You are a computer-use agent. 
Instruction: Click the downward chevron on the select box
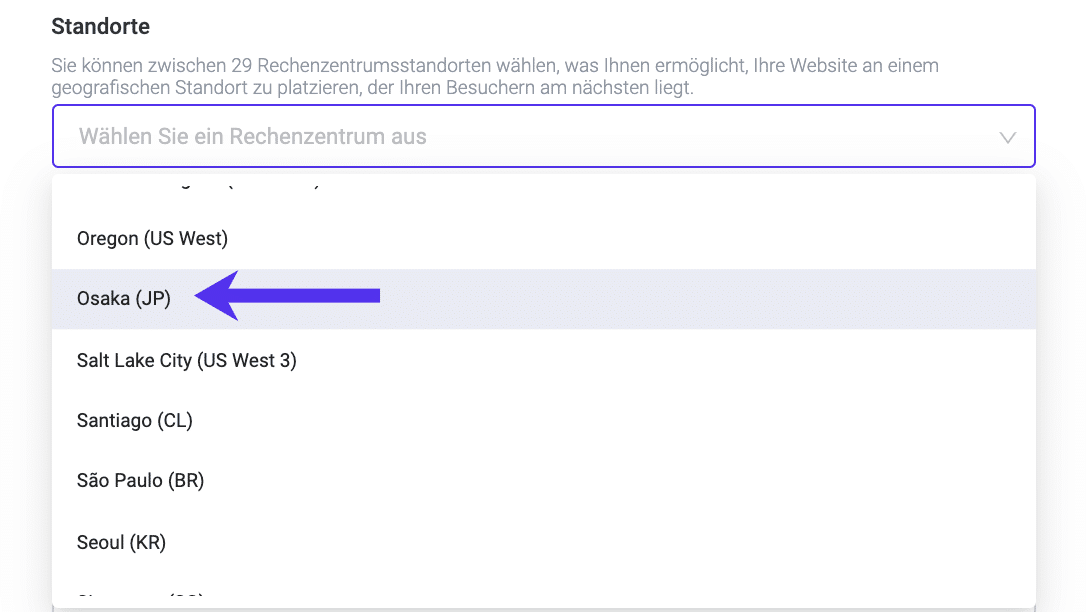1007,136
